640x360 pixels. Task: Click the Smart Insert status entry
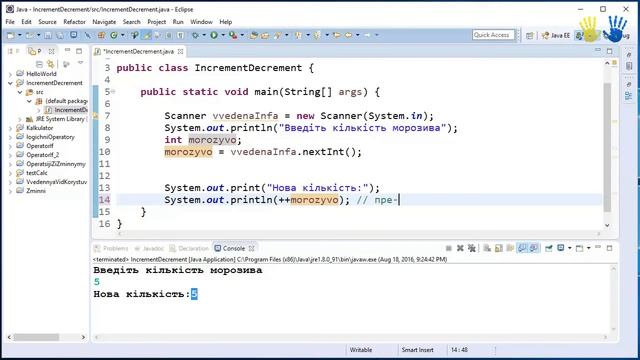(x=417, y=350)
